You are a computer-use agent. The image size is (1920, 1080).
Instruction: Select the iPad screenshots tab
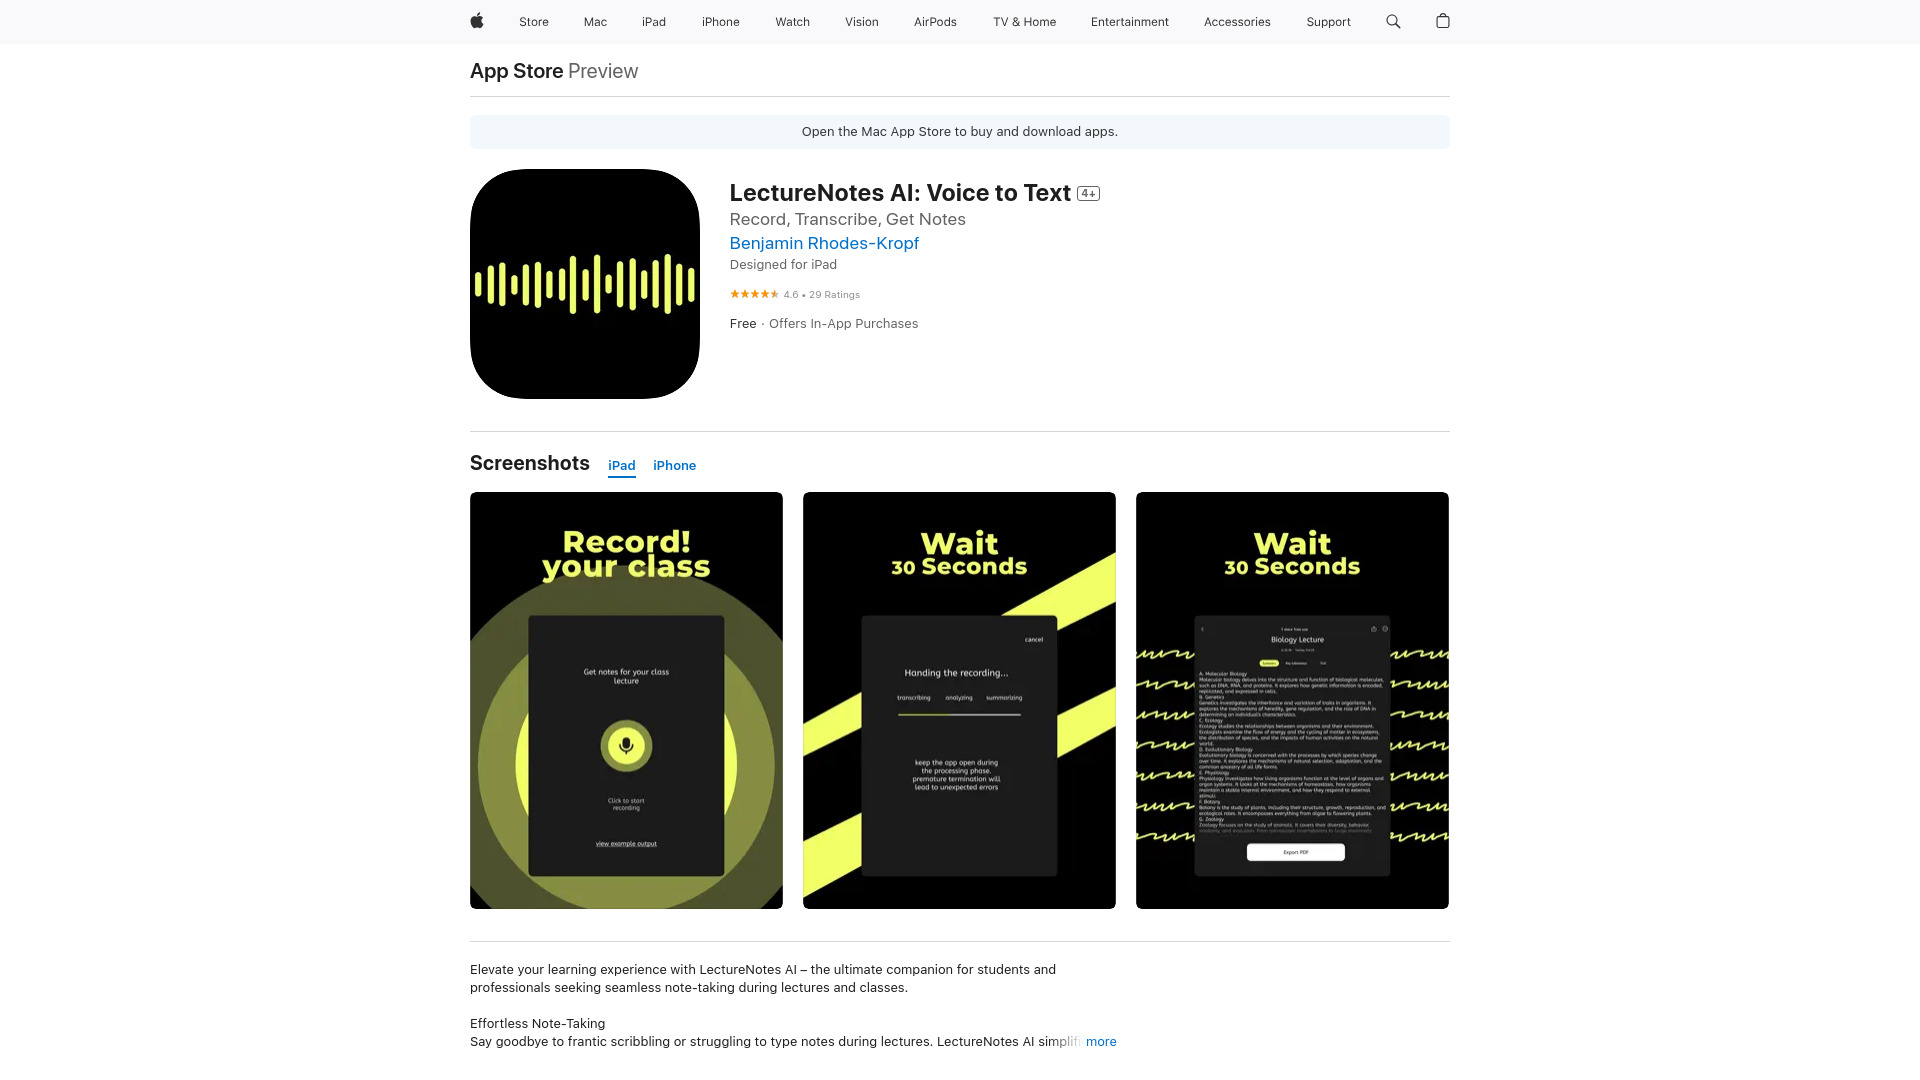(621, 465)
